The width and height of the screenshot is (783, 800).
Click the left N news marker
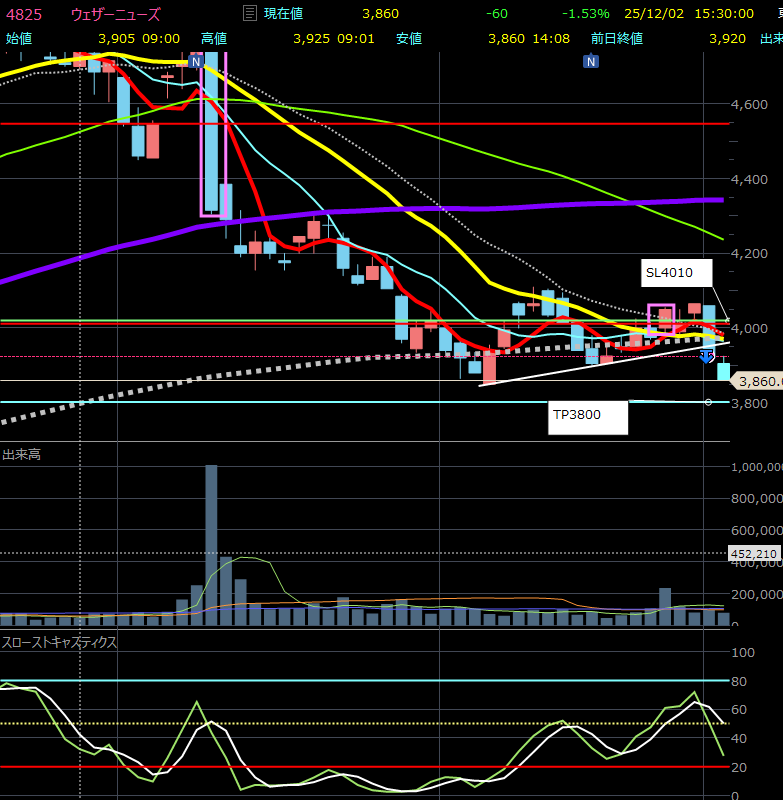[196, 61]
